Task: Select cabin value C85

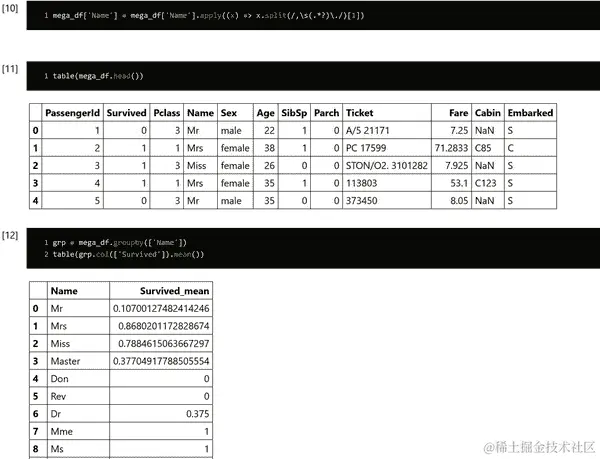Action: point(483,148)
